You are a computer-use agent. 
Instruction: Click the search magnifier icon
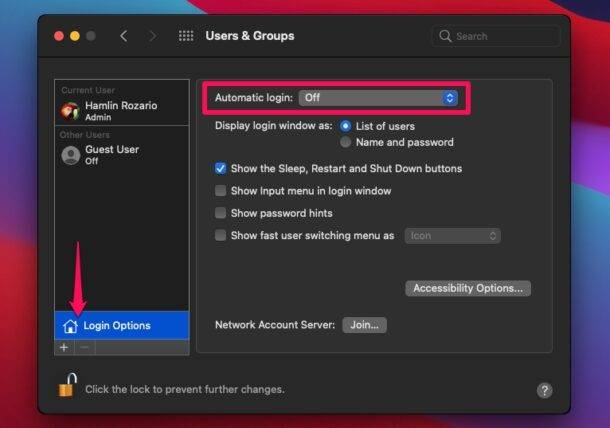point(445,36)
